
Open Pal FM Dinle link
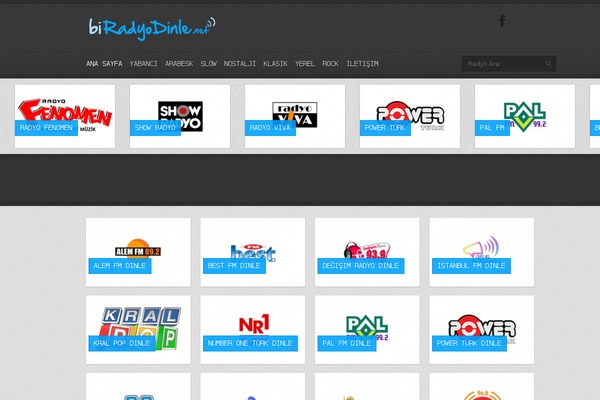pos(347,343)
